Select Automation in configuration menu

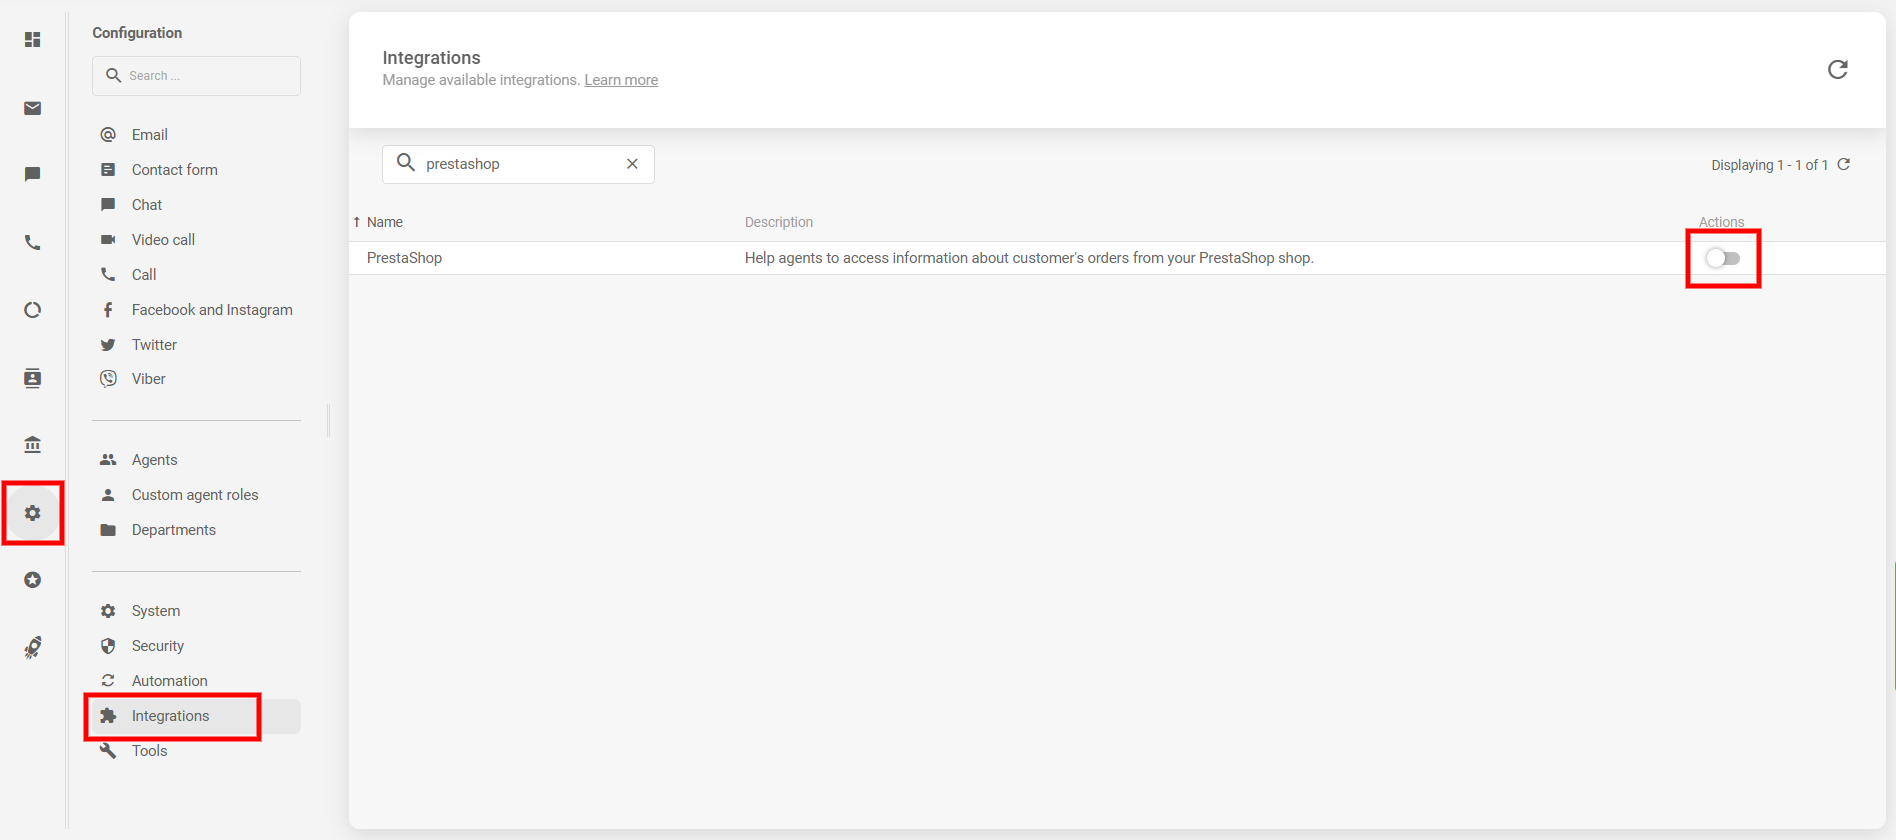pos(169,681)
